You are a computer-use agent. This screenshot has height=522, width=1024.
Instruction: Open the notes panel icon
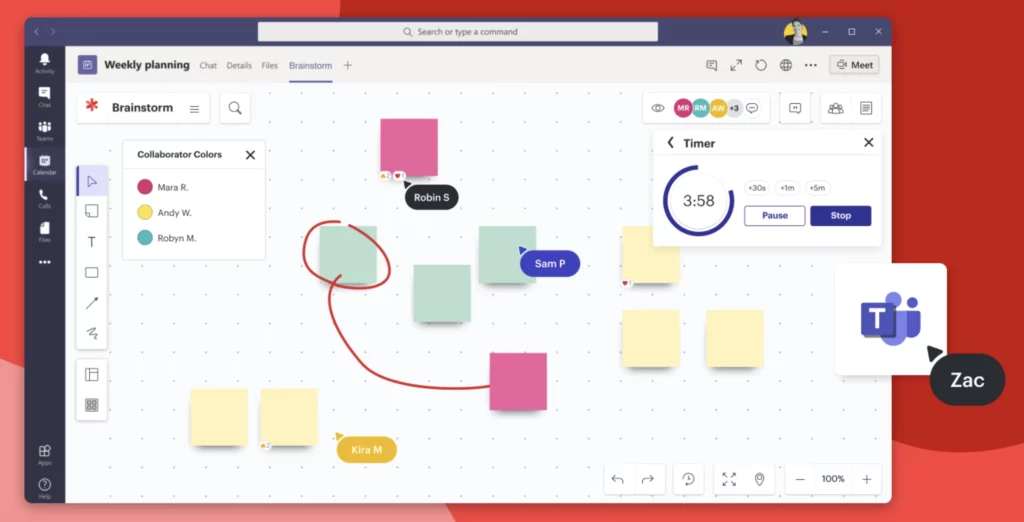866,108
